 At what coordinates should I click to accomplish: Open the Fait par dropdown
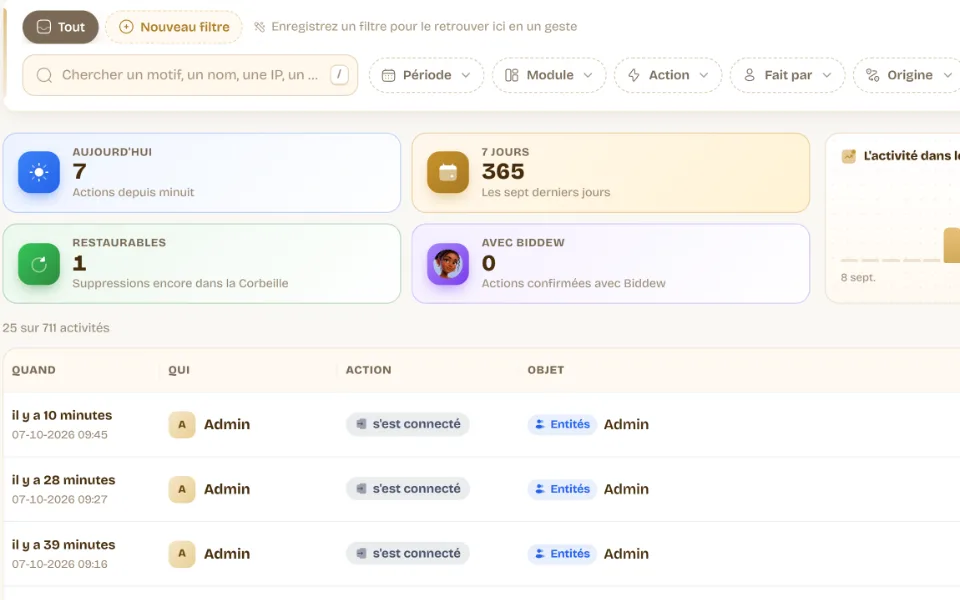787,75
